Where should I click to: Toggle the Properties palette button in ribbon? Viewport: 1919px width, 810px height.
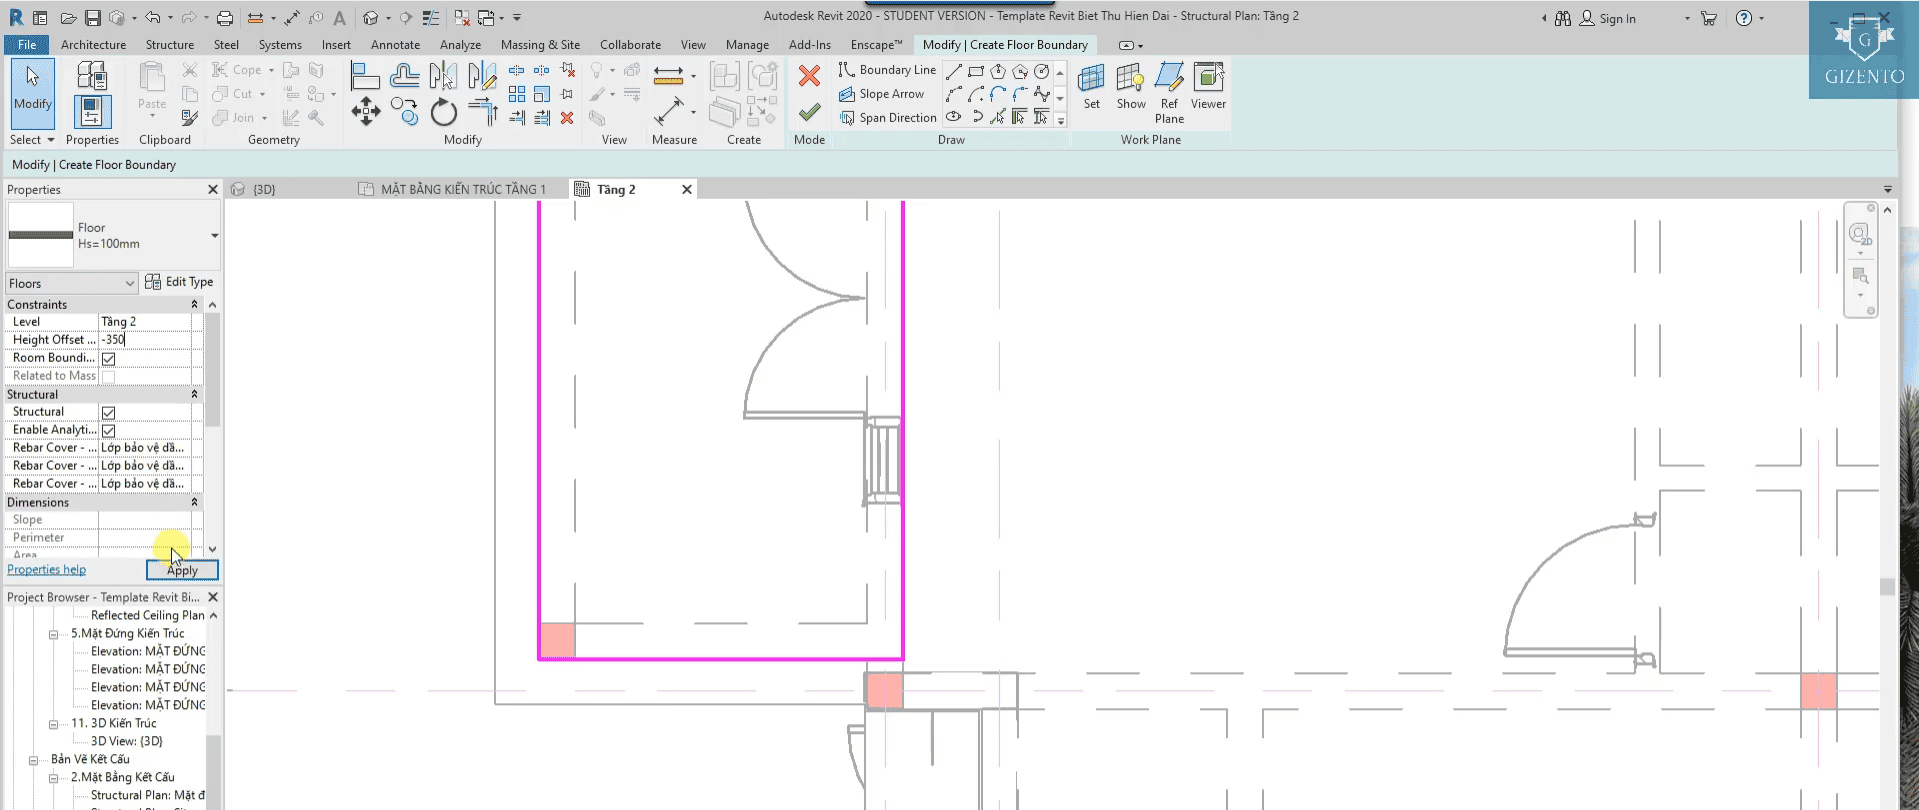(92, 111)
